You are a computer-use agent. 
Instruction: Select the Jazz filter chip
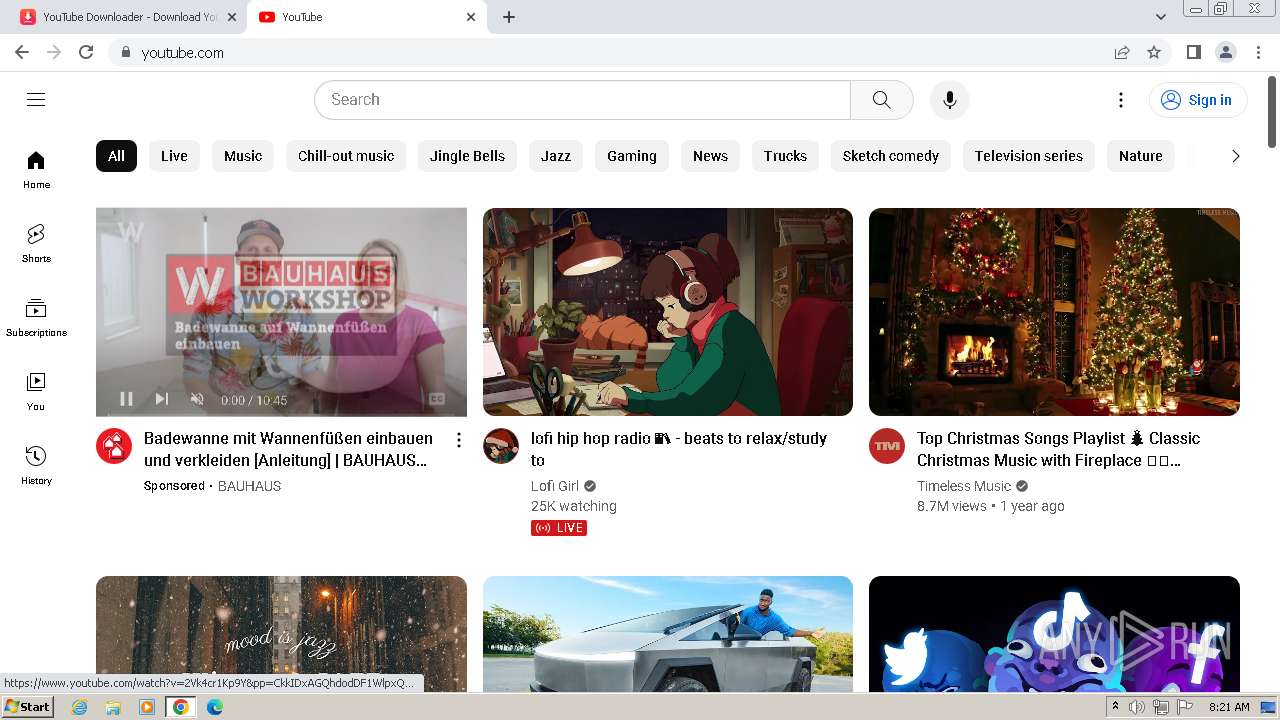click(556, 156)
